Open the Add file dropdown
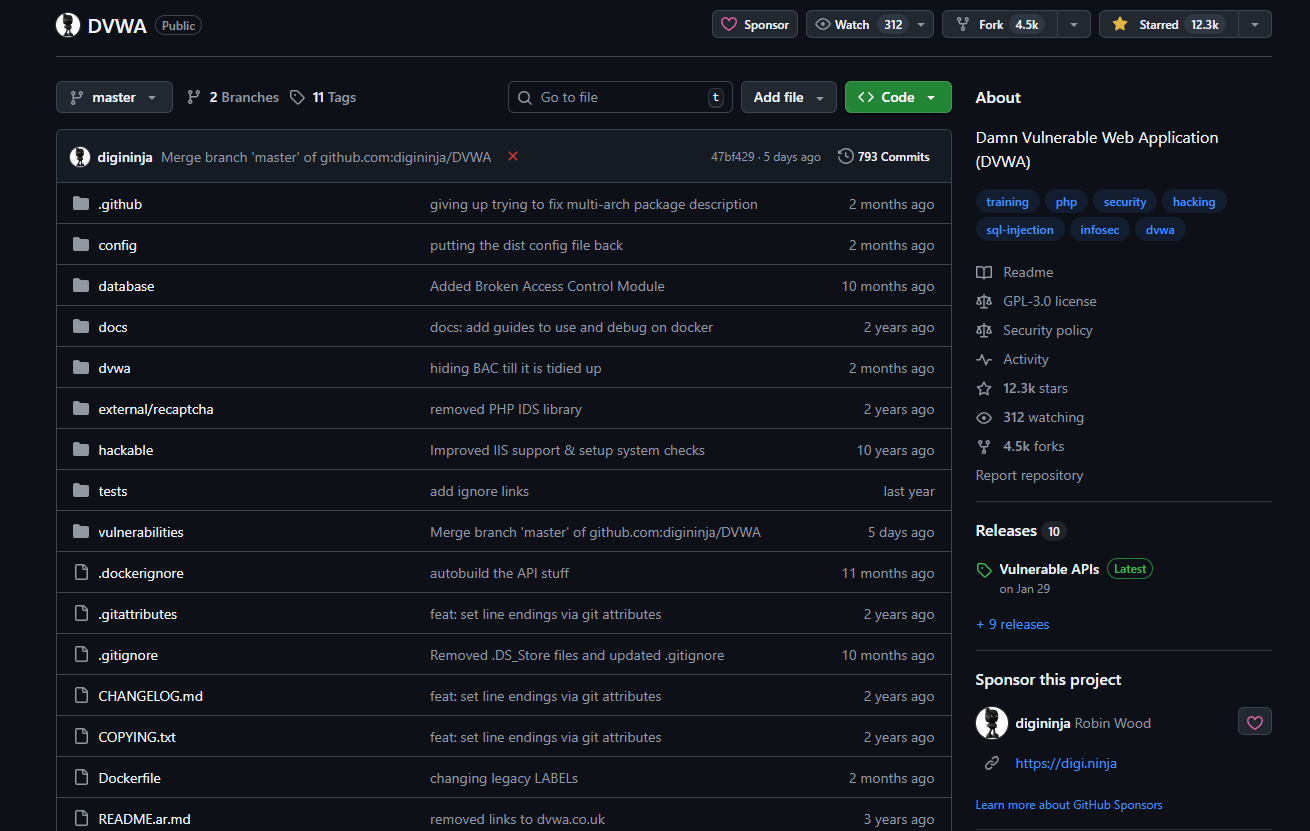1310x831 pixels. (x=789, y=97)
